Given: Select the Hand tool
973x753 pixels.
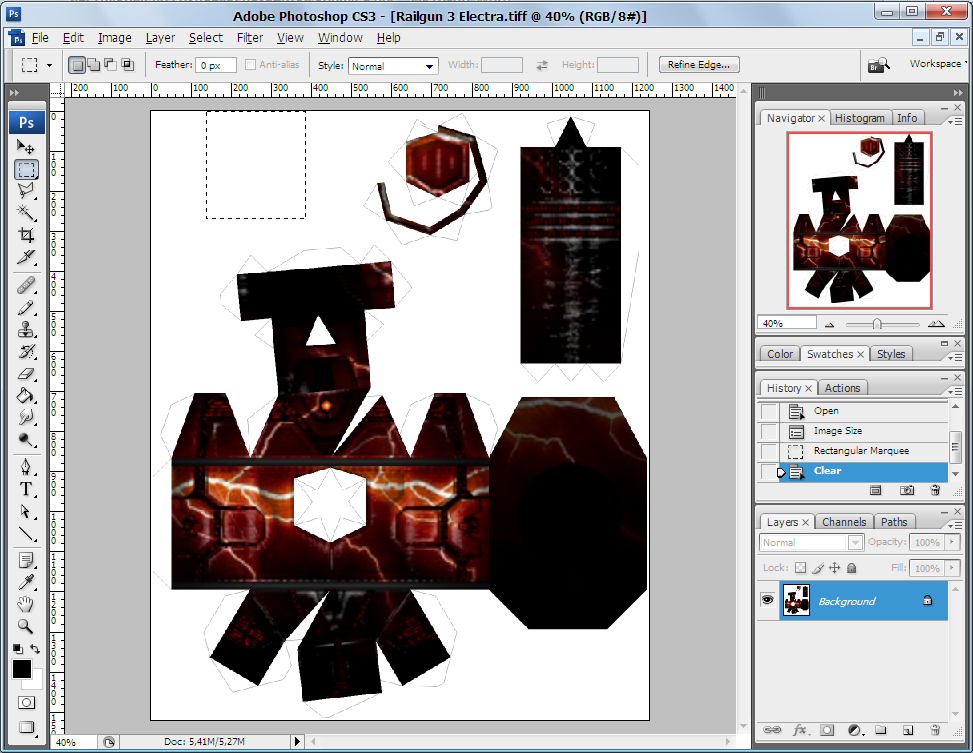Looking at the screenshot, I should (25, 604).
